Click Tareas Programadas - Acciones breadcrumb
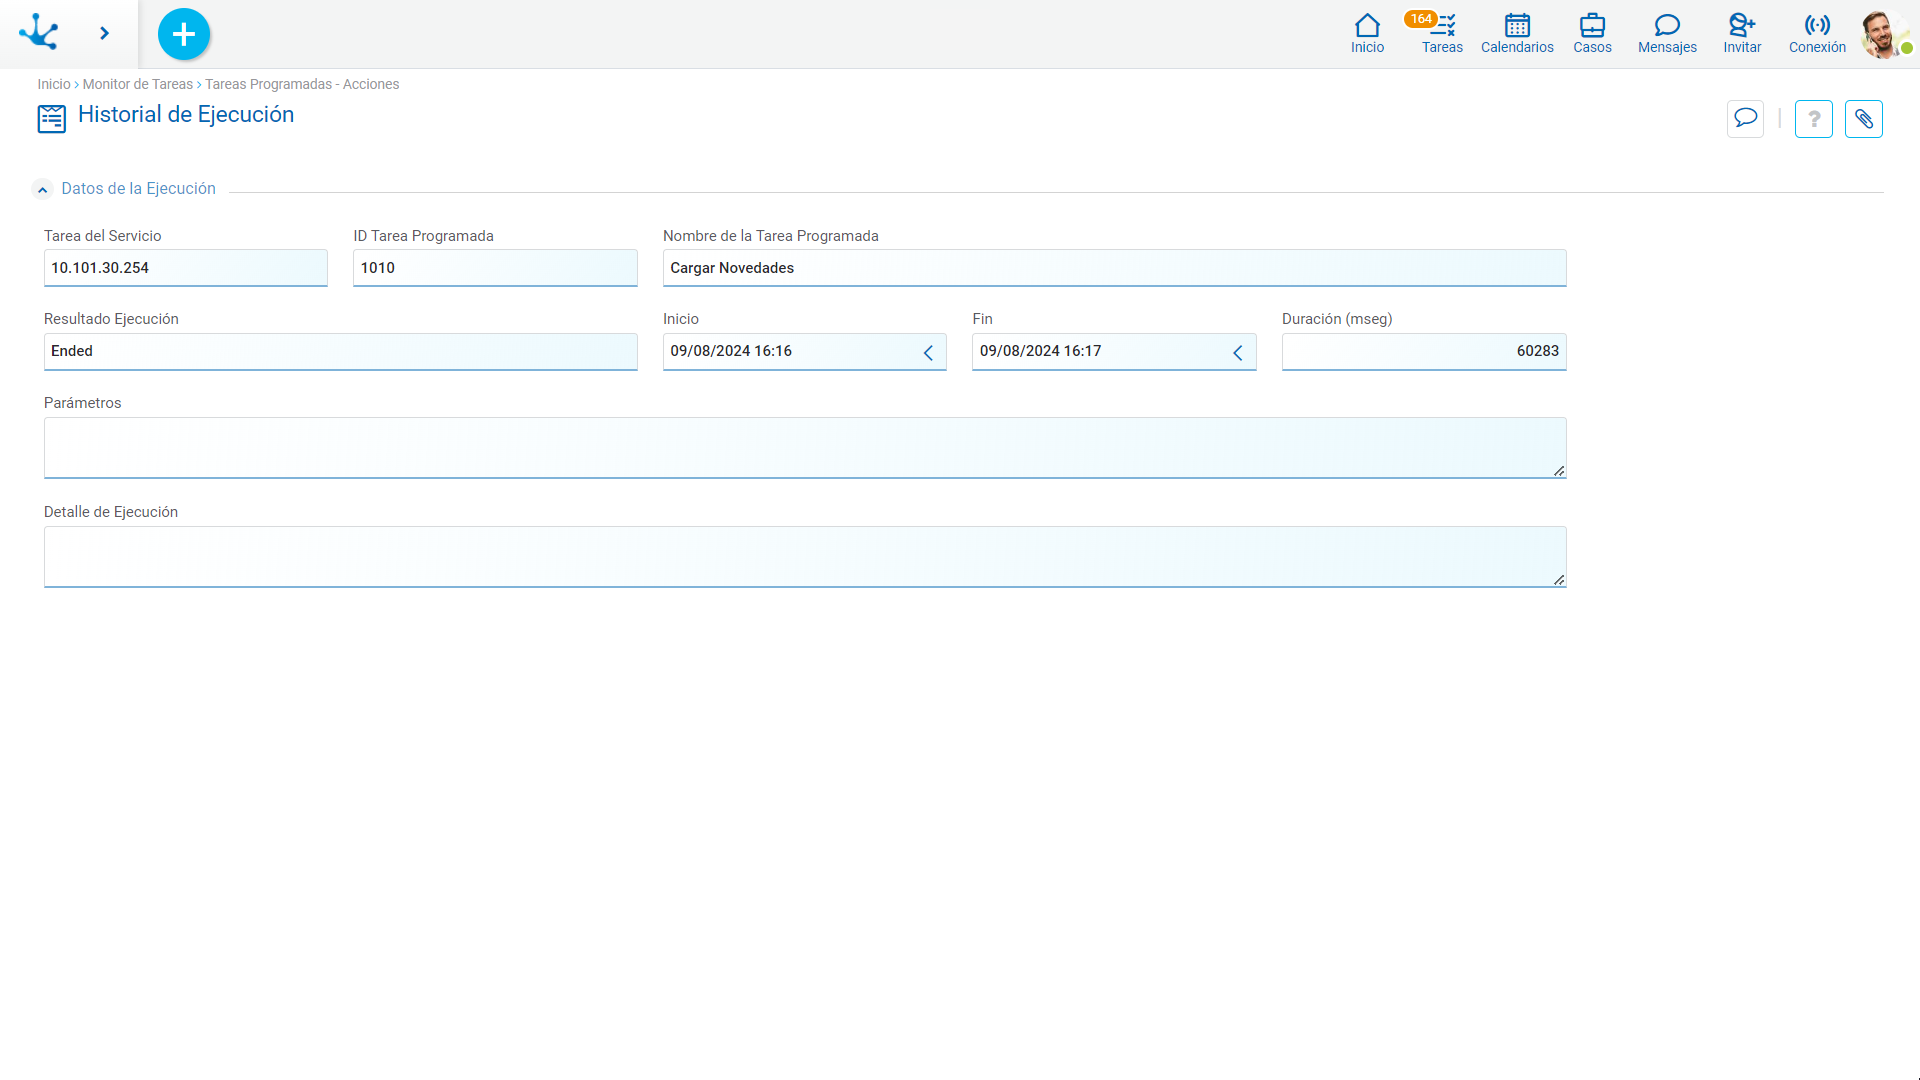Screen dimensions: 1920x1080 click(302, 84)
